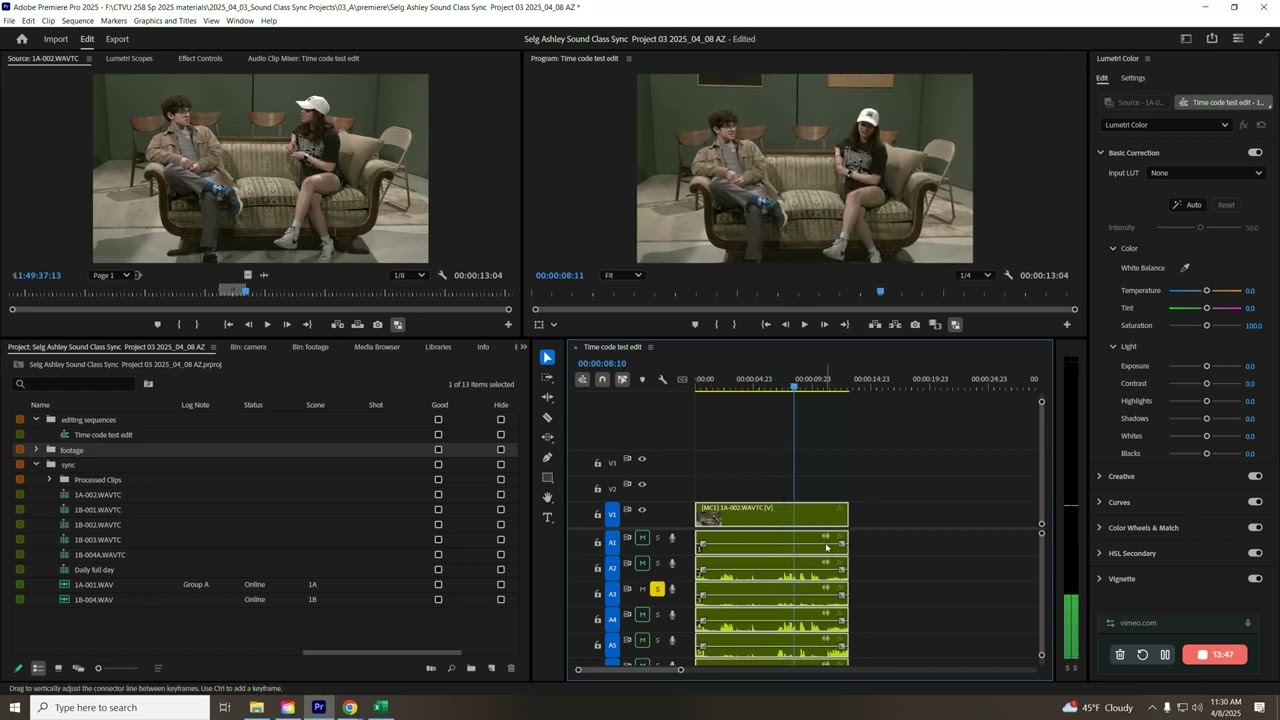Open the Graphics and Titles menu
The width and height of the screenshot is (1280, 720).
click(165, 21)
